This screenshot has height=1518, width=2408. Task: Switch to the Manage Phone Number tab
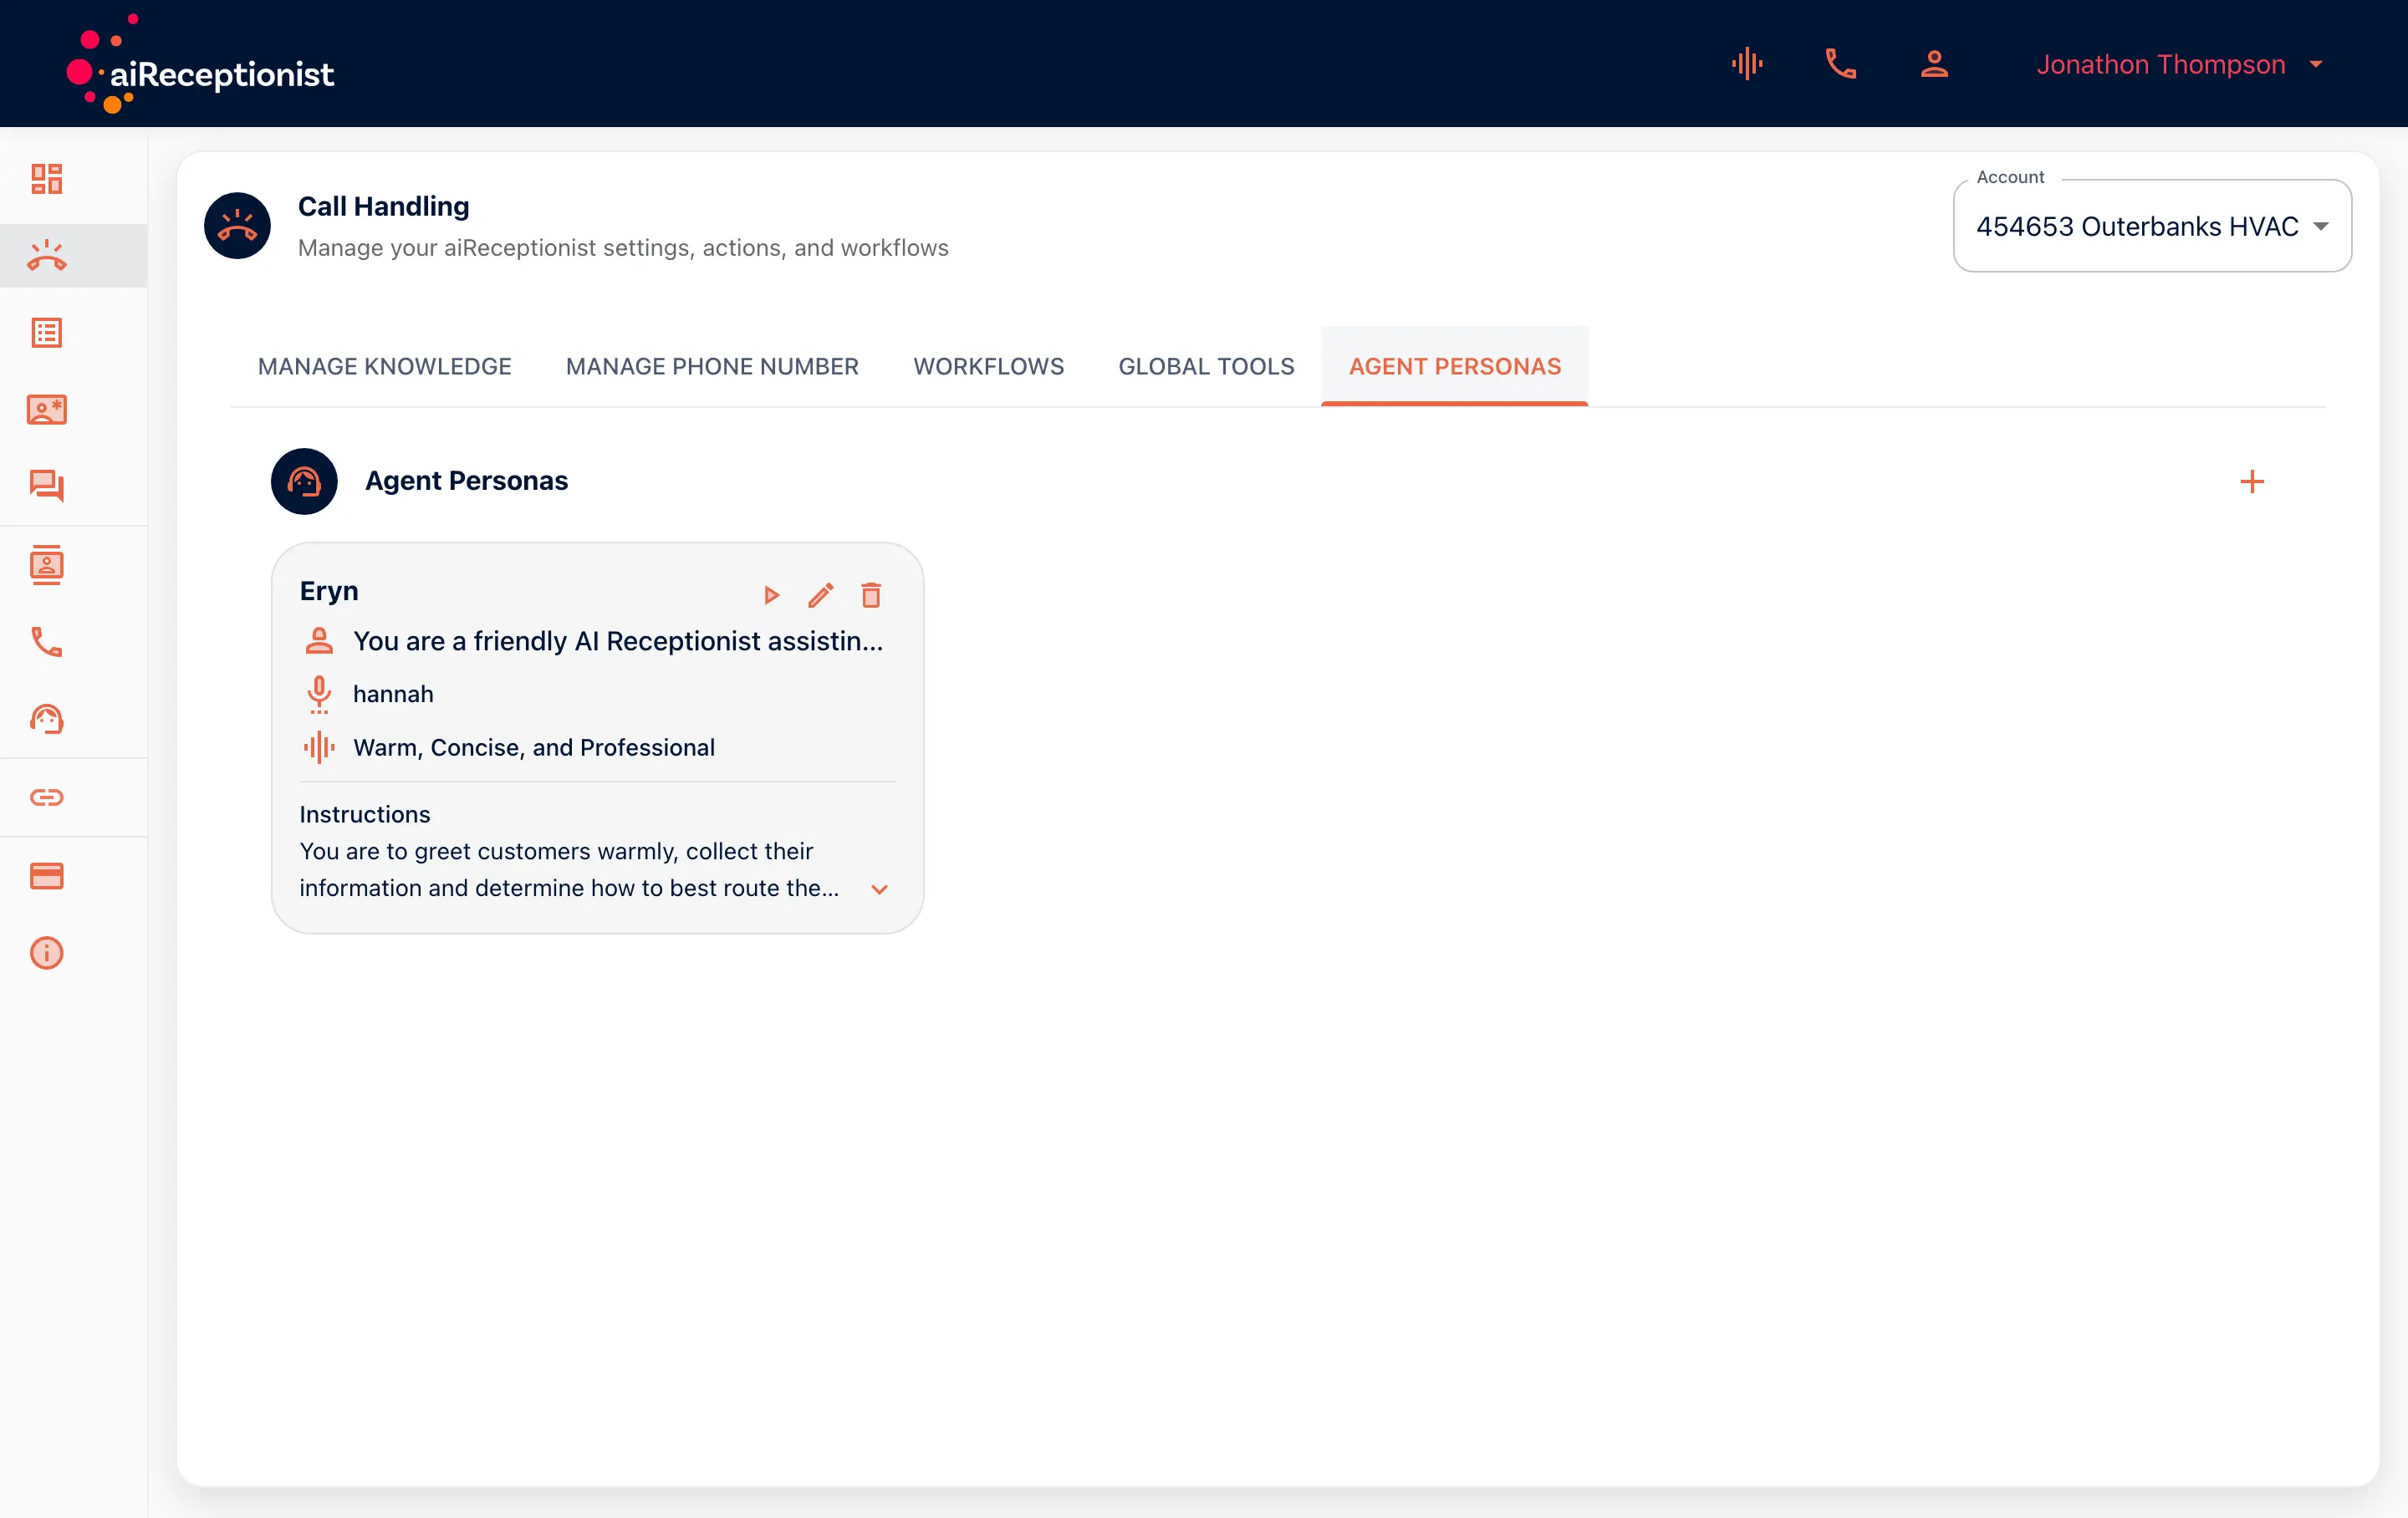pos(712,366)
